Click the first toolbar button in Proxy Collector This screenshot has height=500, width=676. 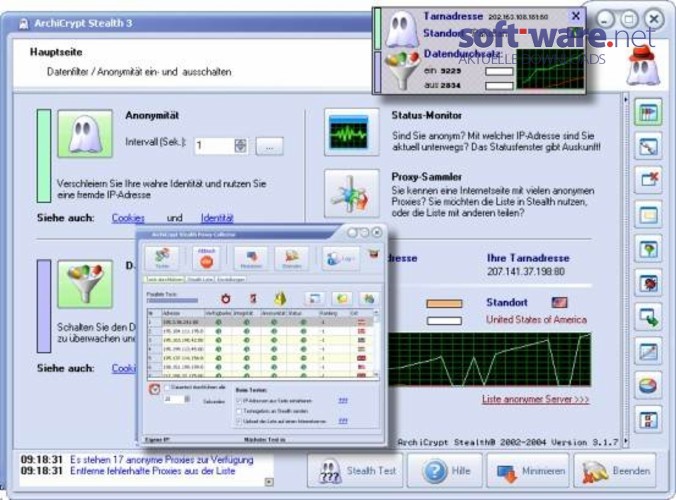point(162,258)
